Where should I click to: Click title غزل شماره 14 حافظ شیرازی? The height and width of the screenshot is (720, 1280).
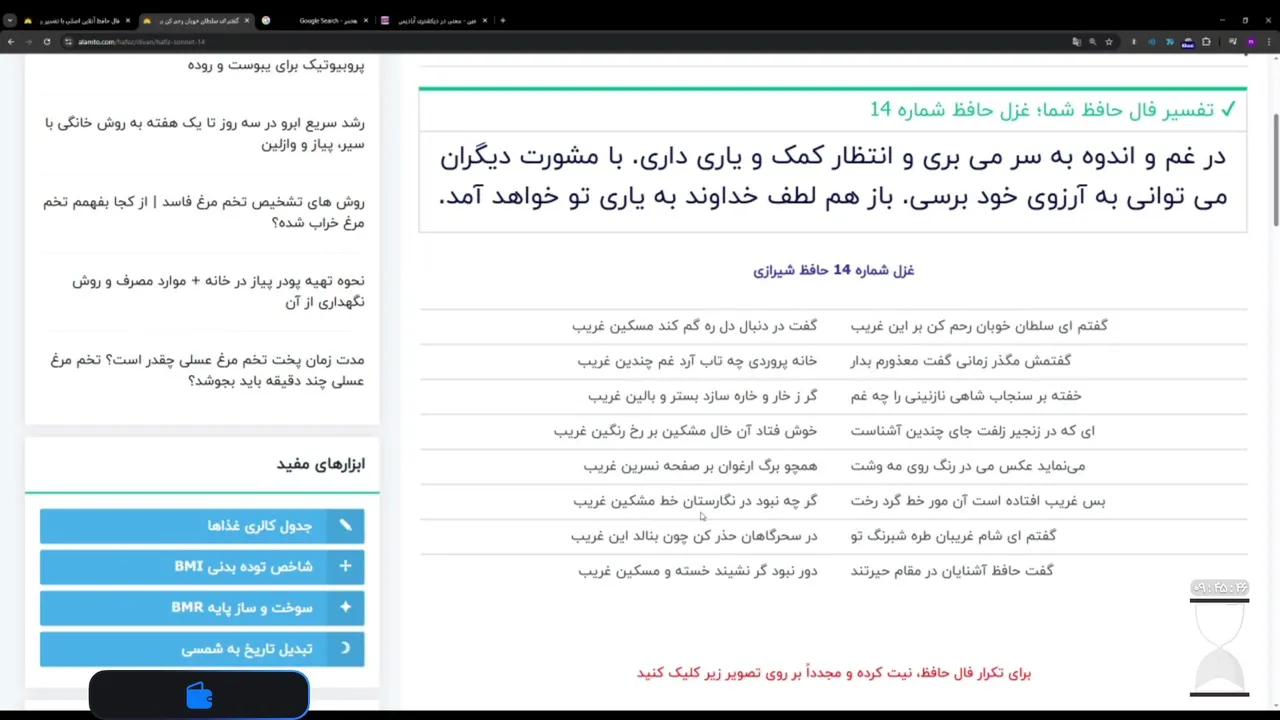tap(833, 270)
